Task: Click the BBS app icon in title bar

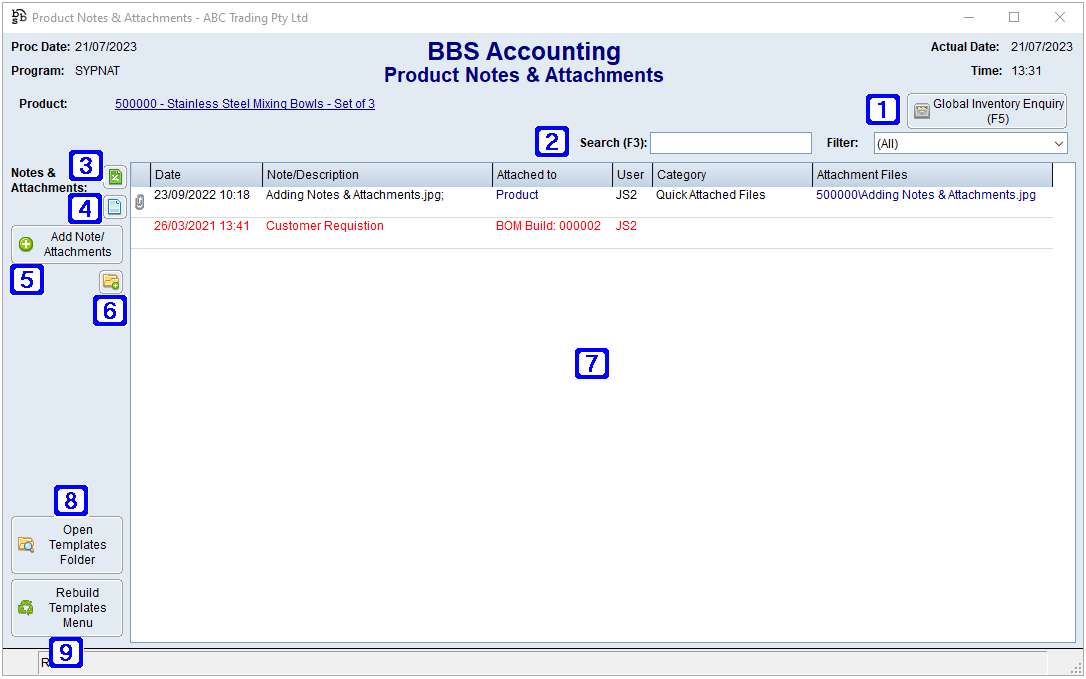Action: point(18,17)
